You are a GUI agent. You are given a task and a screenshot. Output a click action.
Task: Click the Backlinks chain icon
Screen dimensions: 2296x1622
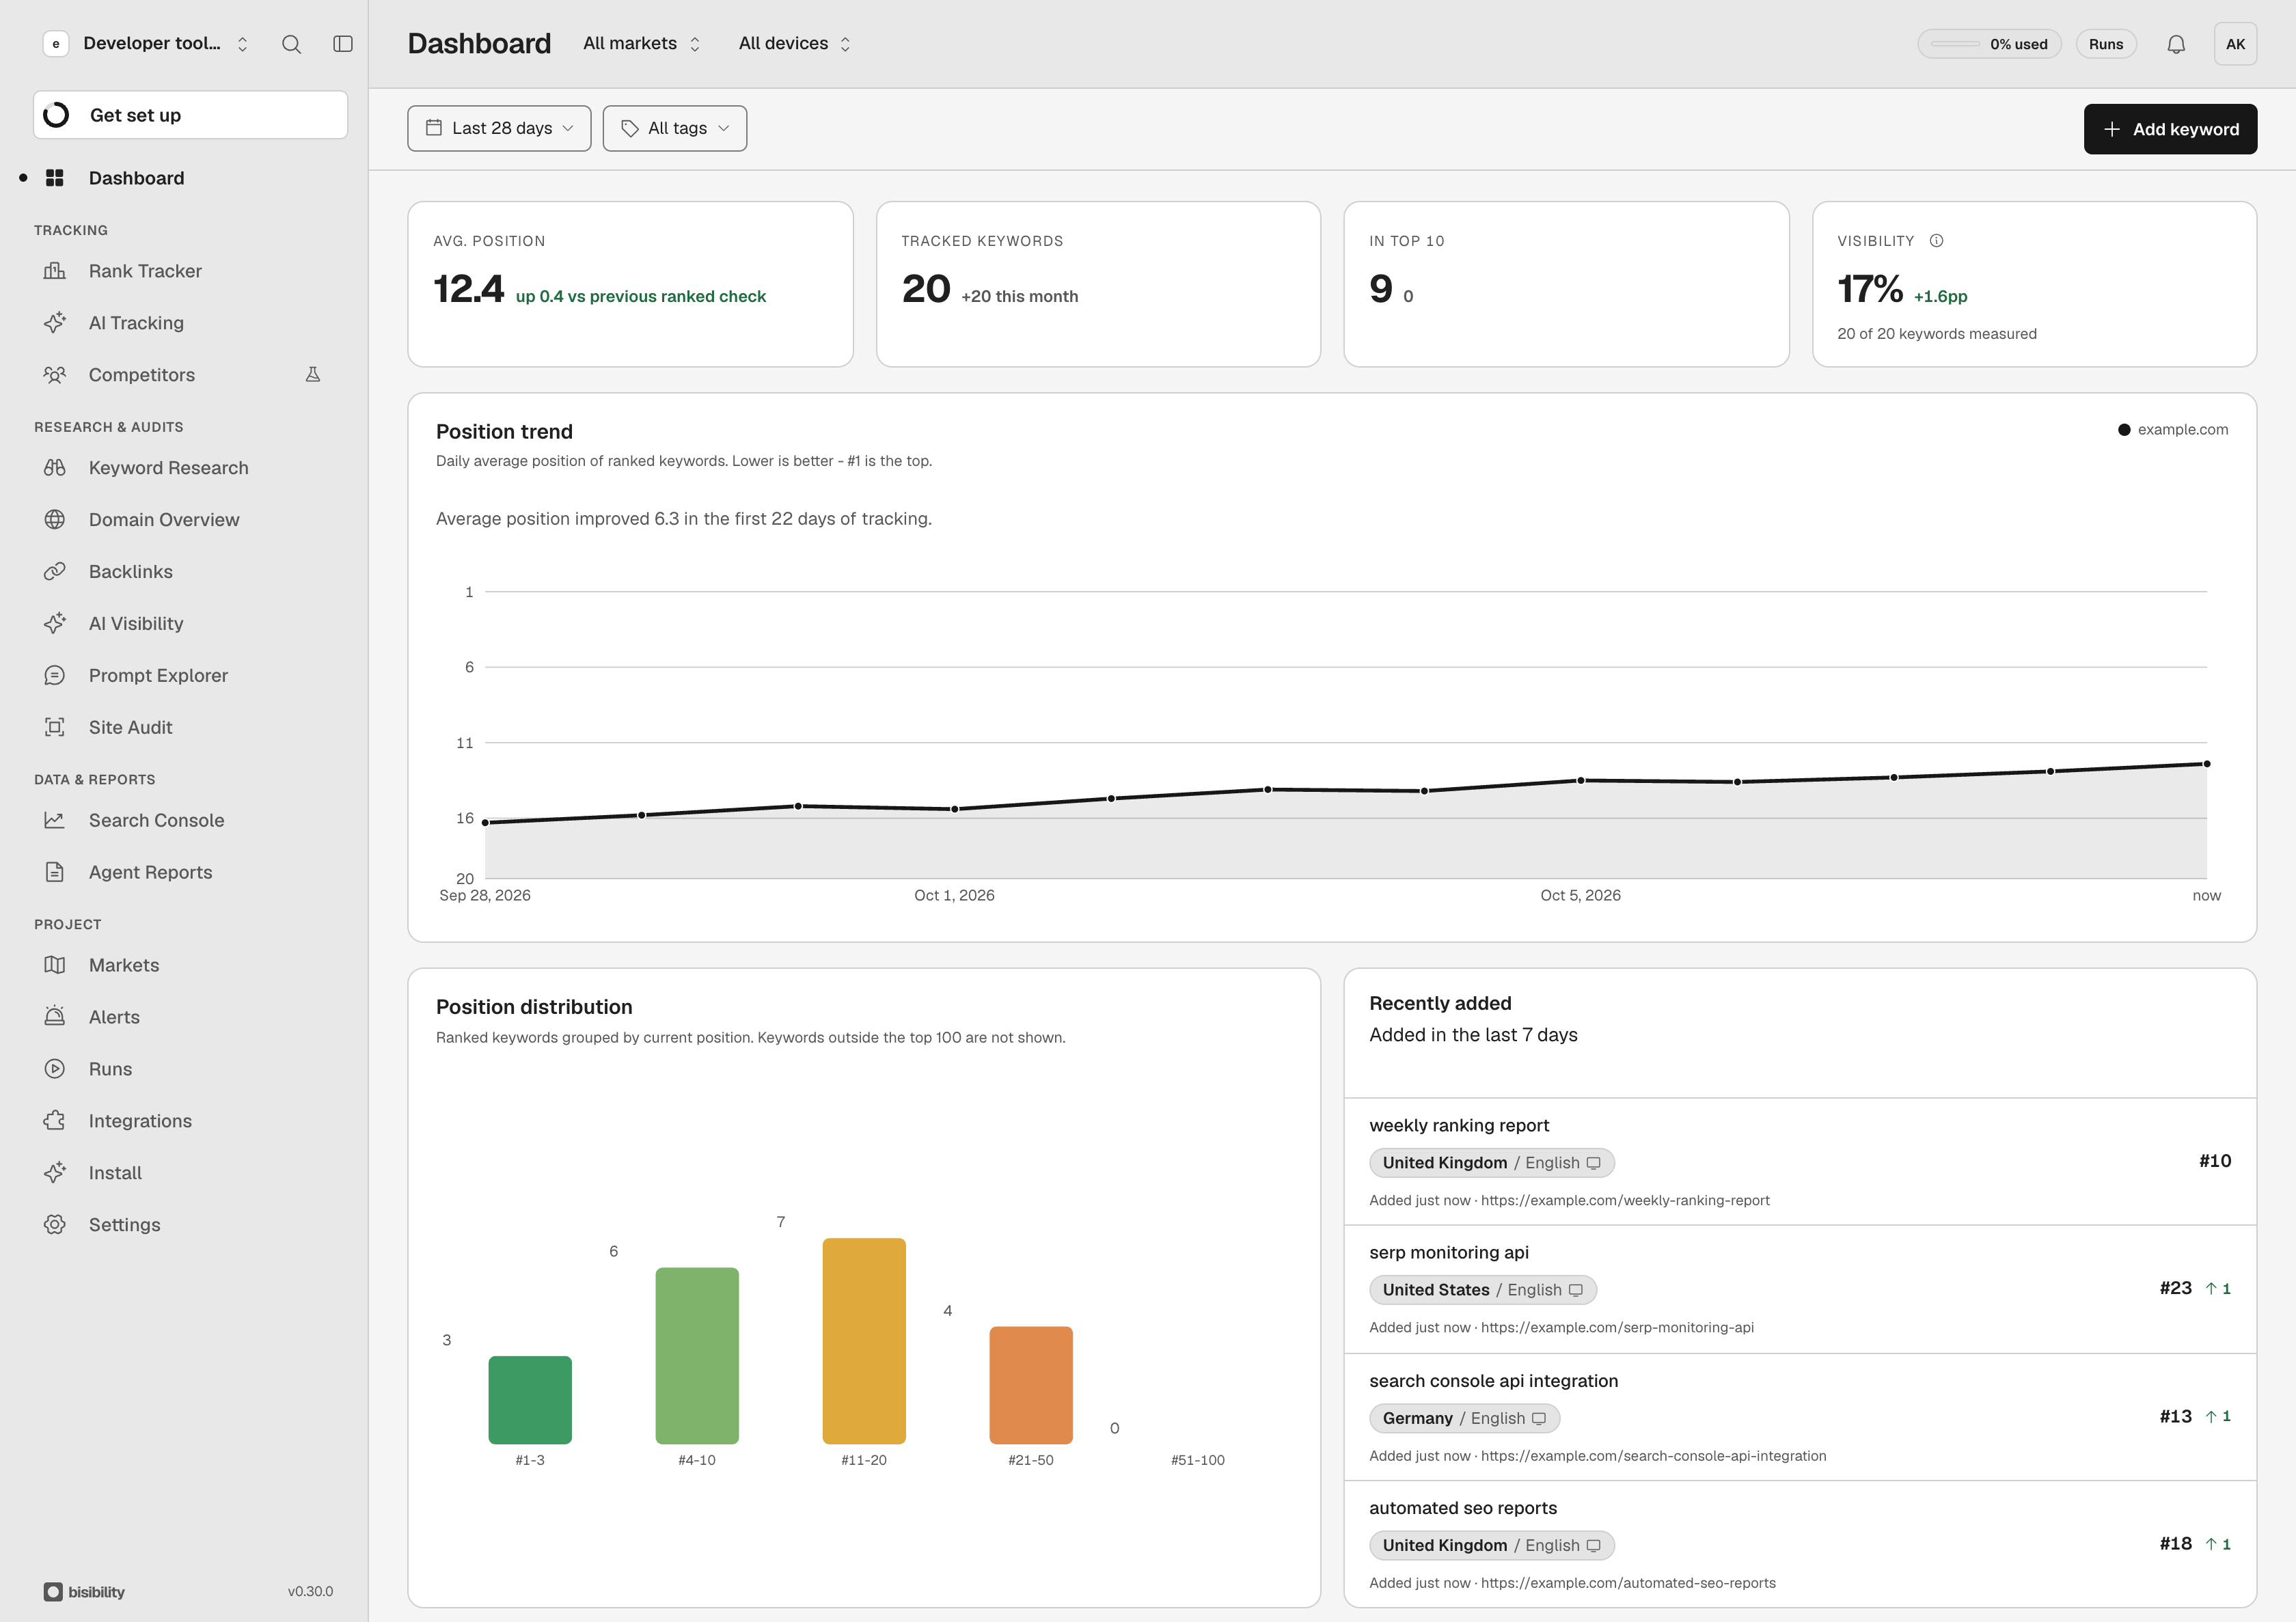click(55, 572)
